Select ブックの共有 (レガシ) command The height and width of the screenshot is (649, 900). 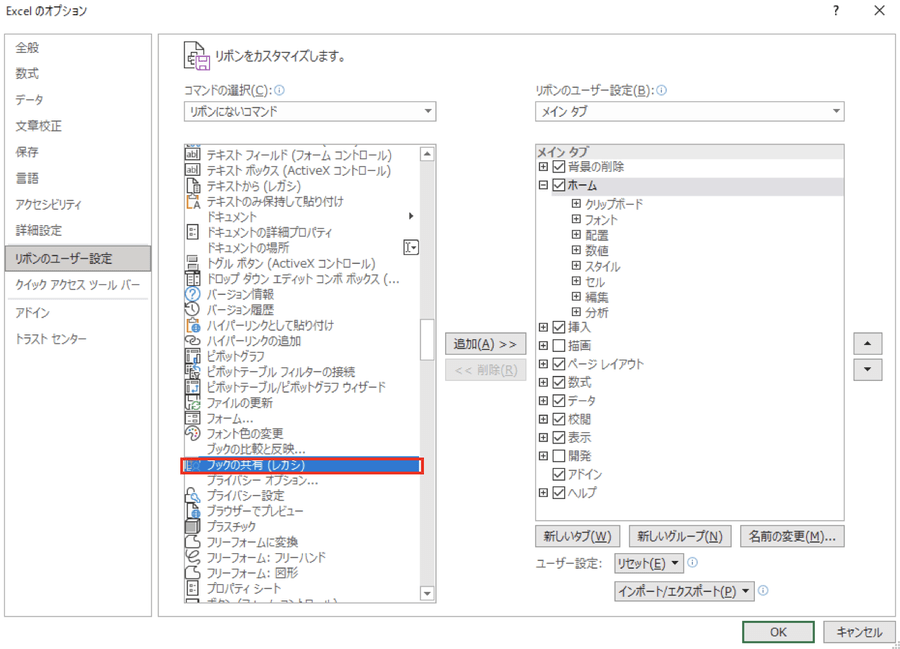coord(302,465)
